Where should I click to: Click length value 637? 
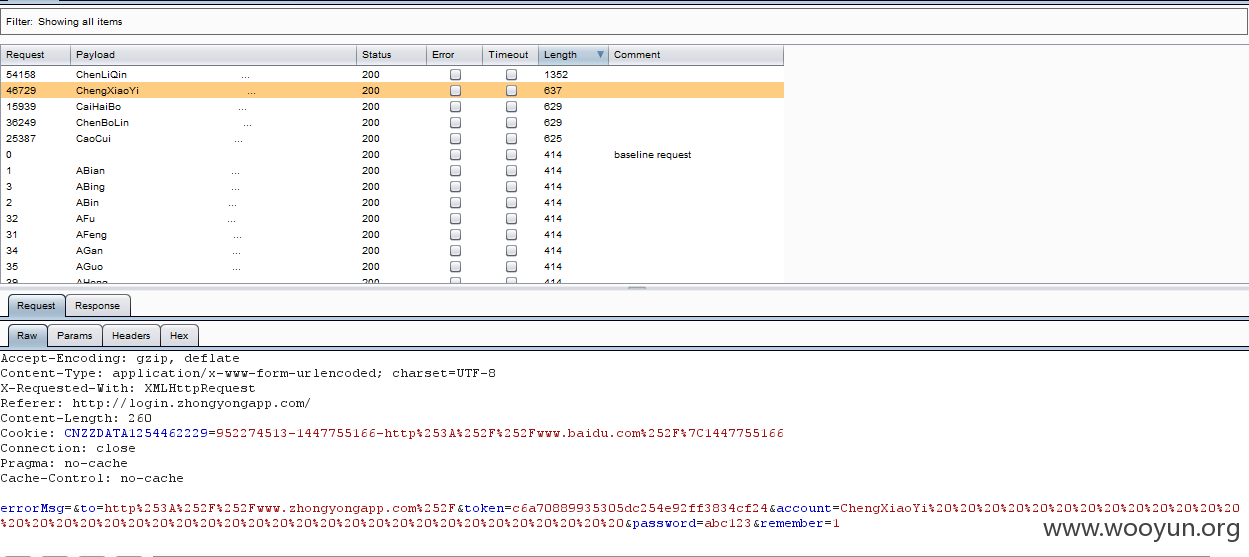553,91
